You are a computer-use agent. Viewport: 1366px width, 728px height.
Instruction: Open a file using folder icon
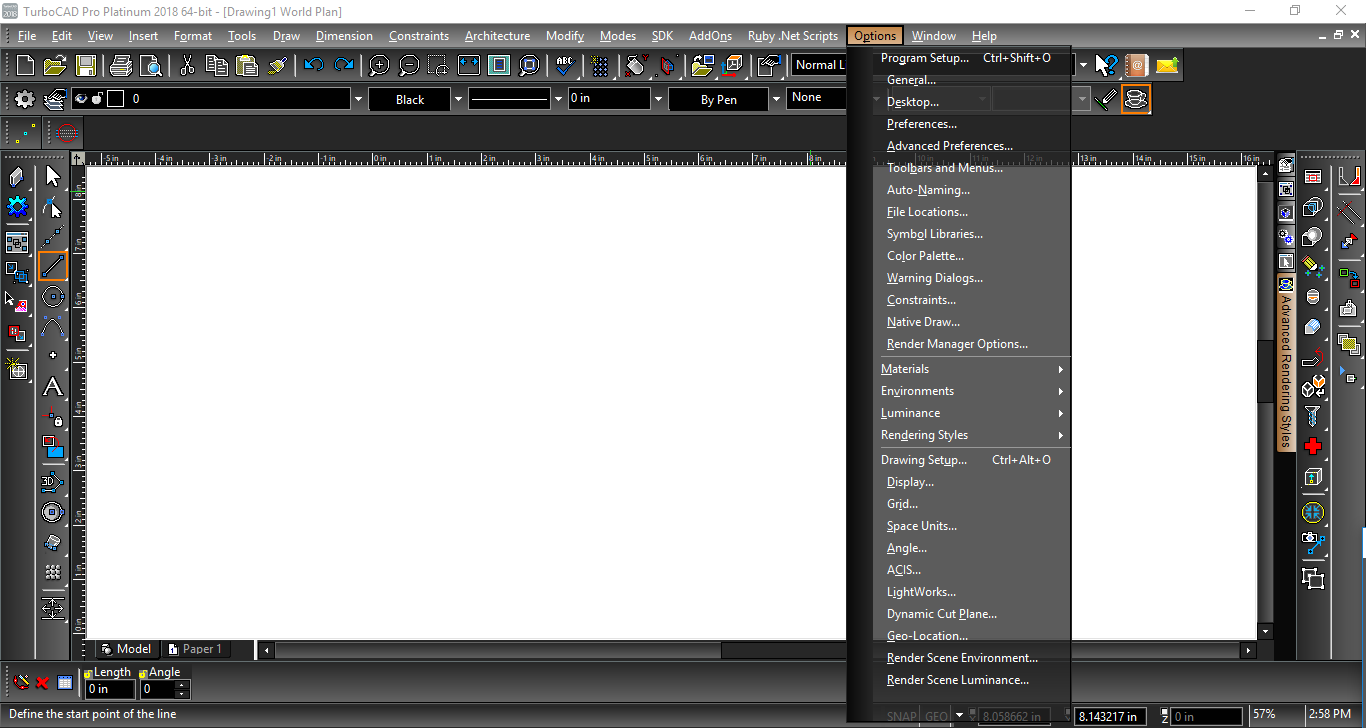tap(55, 66)
